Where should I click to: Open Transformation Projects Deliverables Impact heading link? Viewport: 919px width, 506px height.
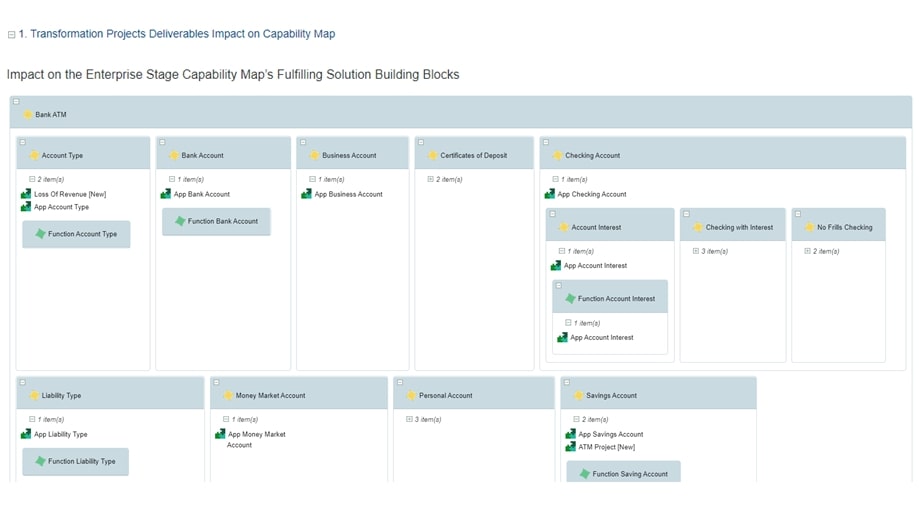tap(182, 34)
